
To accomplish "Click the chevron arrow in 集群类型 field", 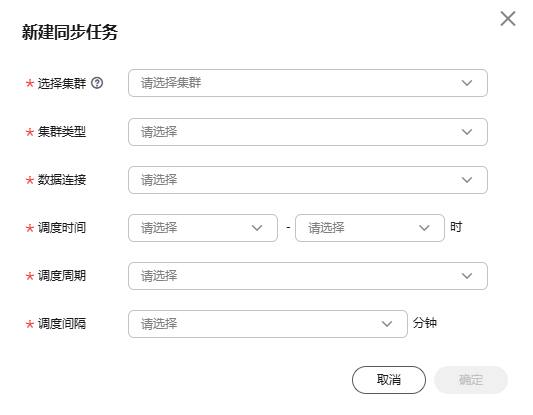I will [467, 132].
